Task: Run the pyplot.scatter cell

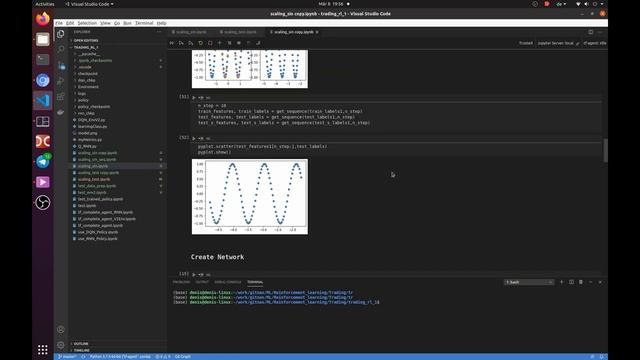Action: point(194,138)
